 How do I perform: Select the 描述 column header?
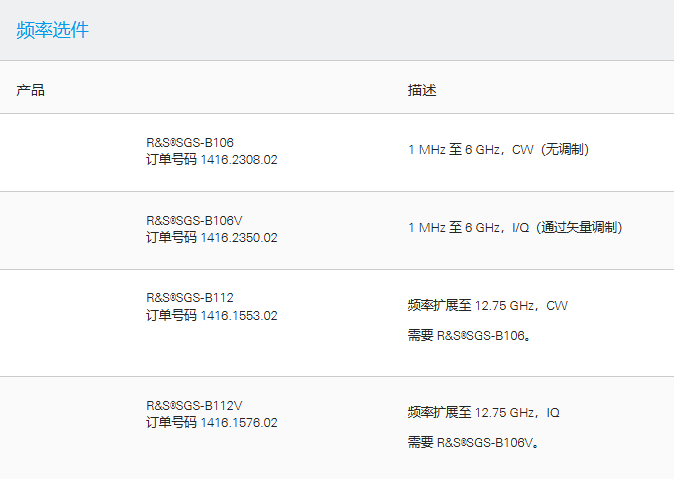click(x=422, y=90)
